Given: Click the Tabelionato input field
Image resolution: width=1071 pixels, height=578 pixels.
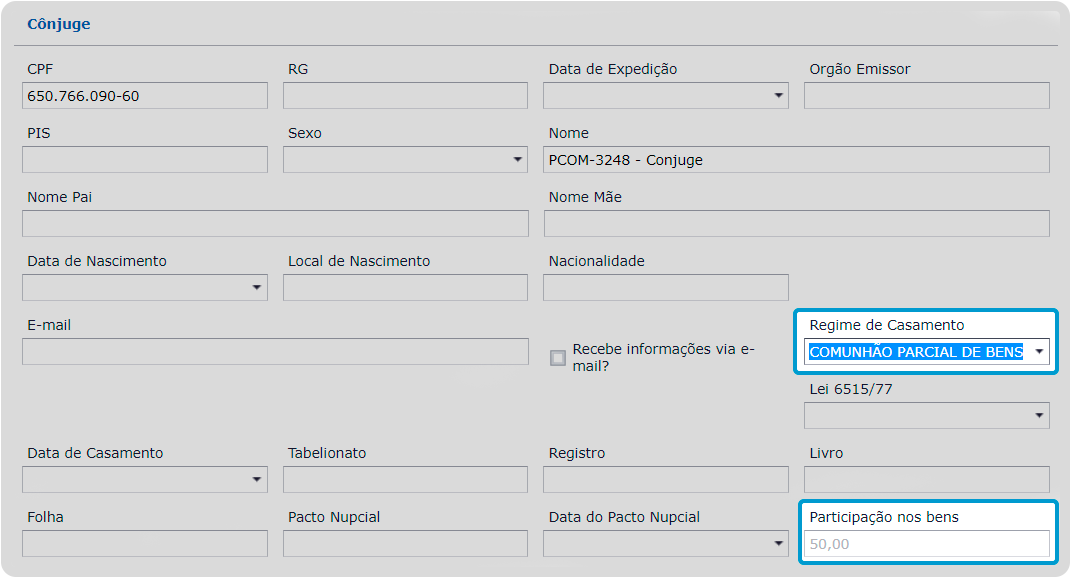Looking at the screenshot, I should click(405, 480).
